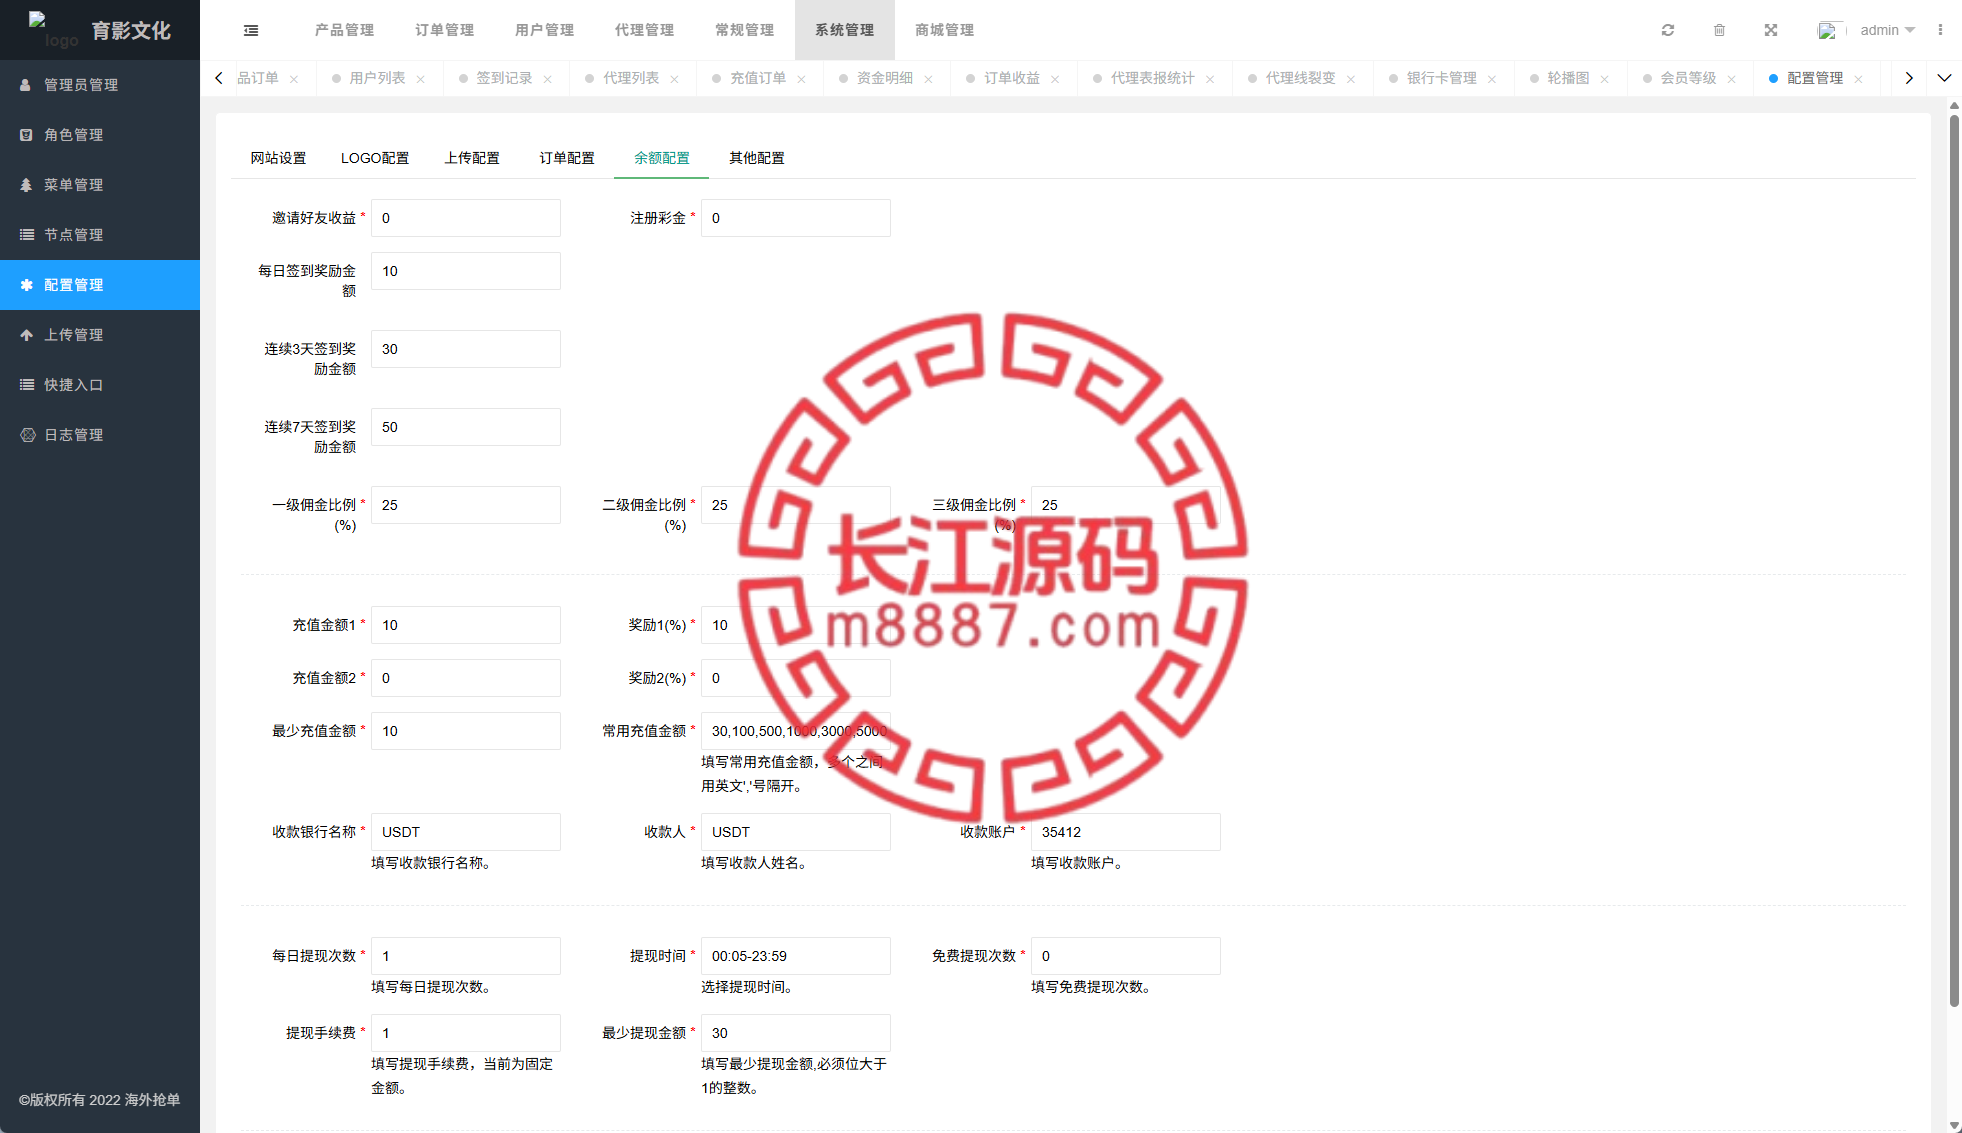Click the 连续7天签到奖励金额 input field
The image size is (1962, 1133).
click(x=466, y=427)
